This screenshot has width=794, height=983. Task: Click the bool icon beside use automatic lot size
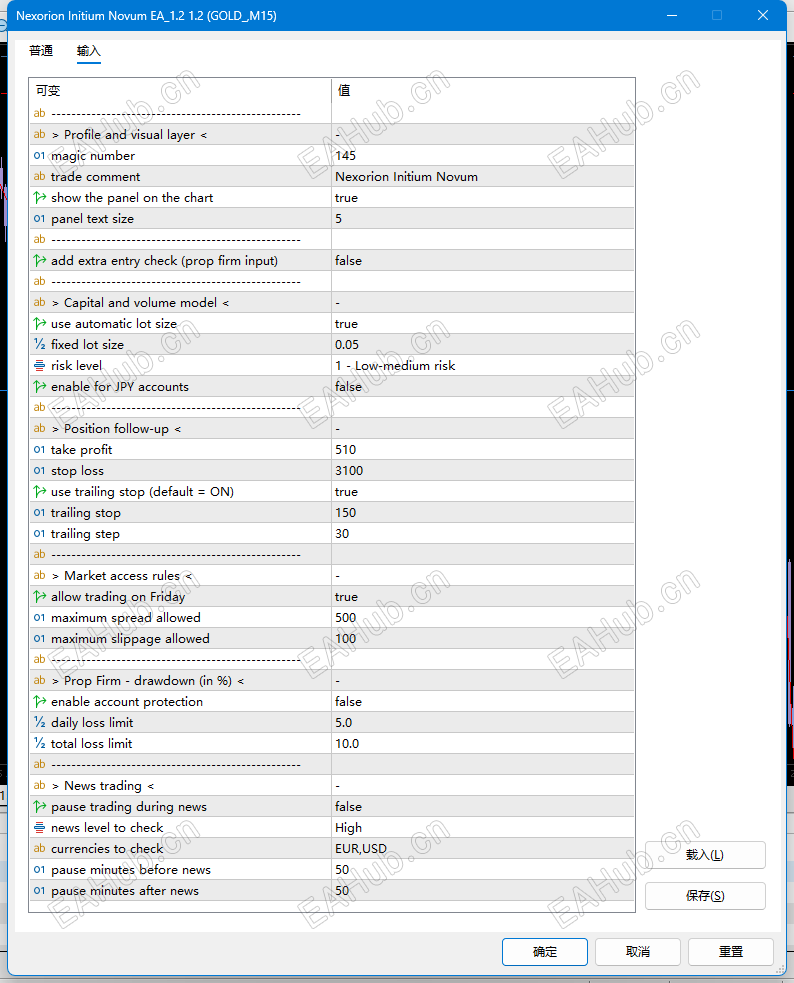pos(39,323)
